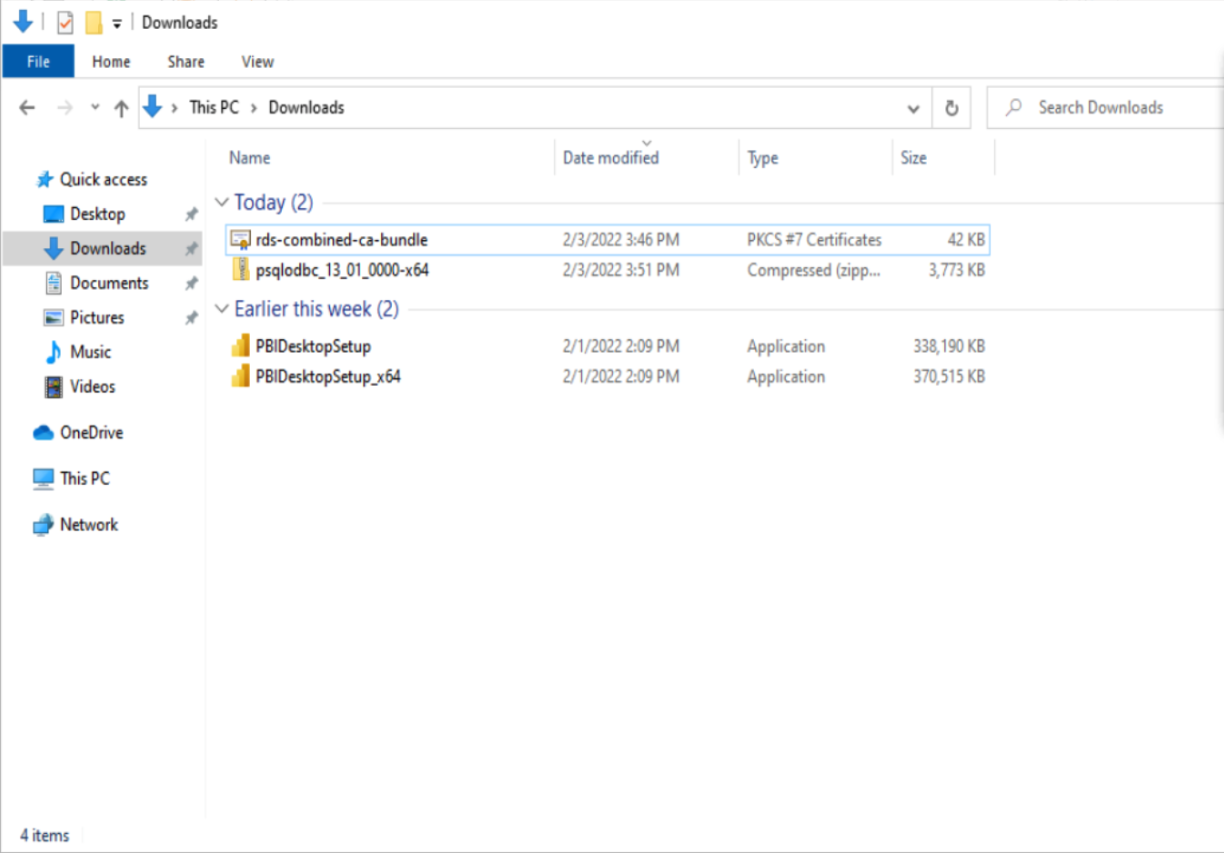Open Network in the navigation pane
Viewport: 1224px width, 853px height.
click(88, 525)
